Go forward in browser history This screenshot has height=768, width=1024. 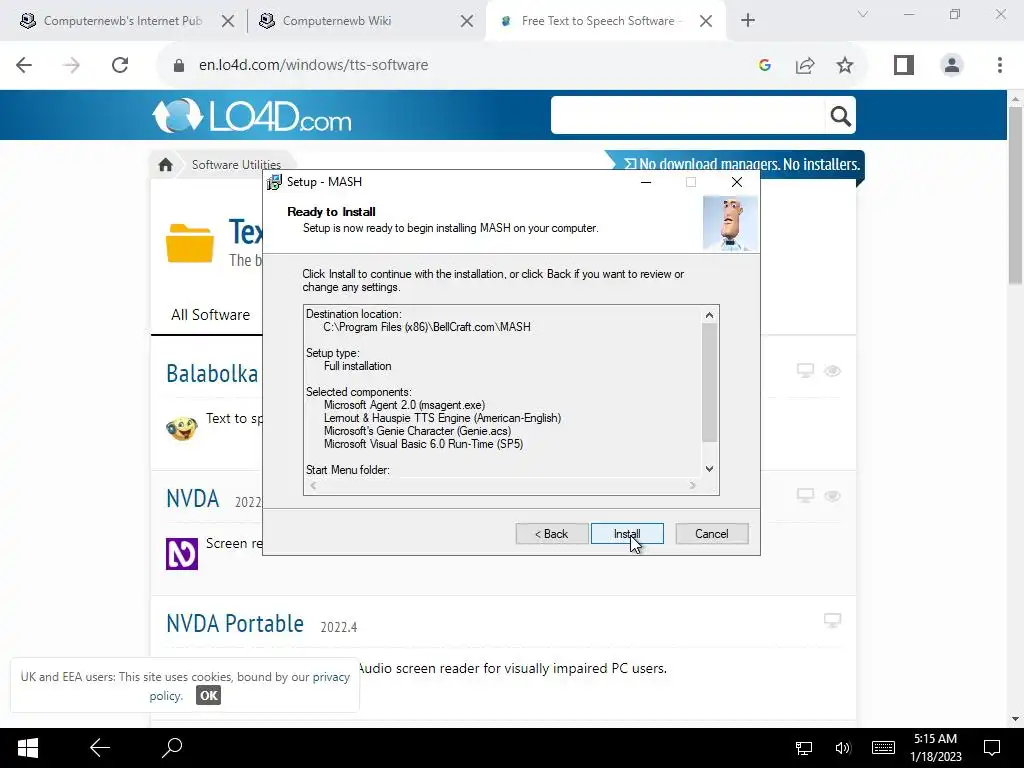71,65
